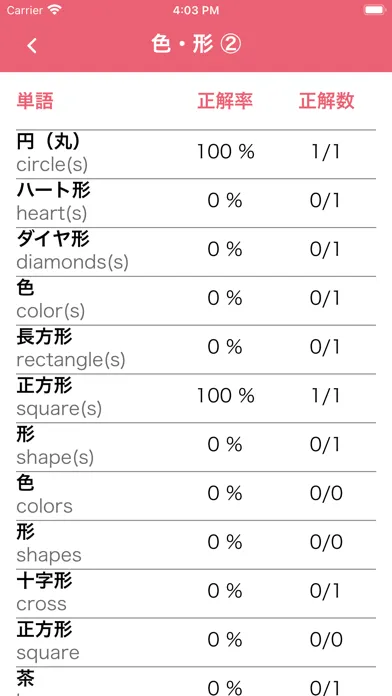
Task: Tap the 100 % rate for square(s)
Action: 226,395
